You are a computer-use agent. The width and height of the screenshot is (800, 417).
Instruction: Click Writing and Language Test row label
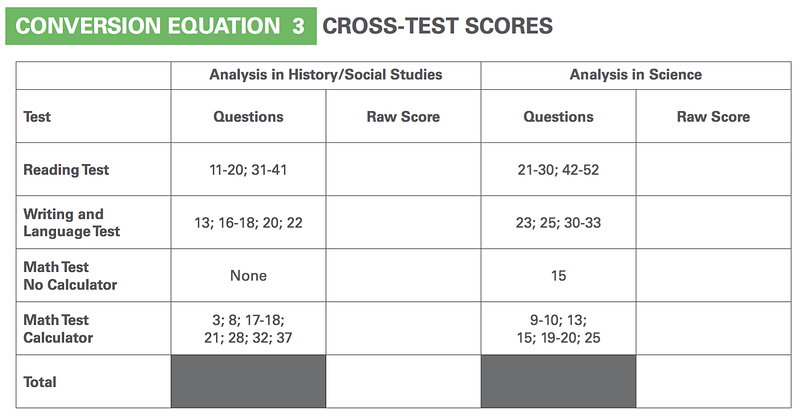pyautogui.click(x=71, y=223)
